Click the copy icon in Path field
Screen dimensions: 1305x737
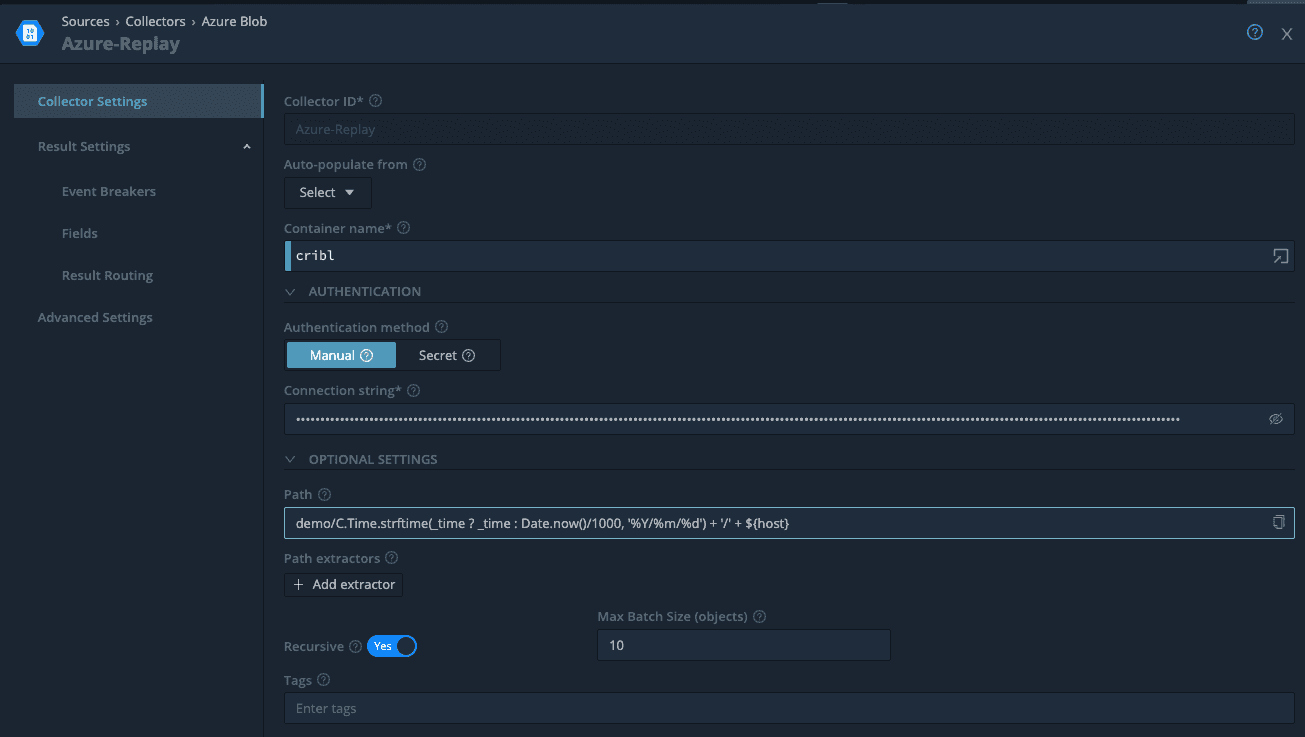pyautogui.click(x=1278, y=523)
